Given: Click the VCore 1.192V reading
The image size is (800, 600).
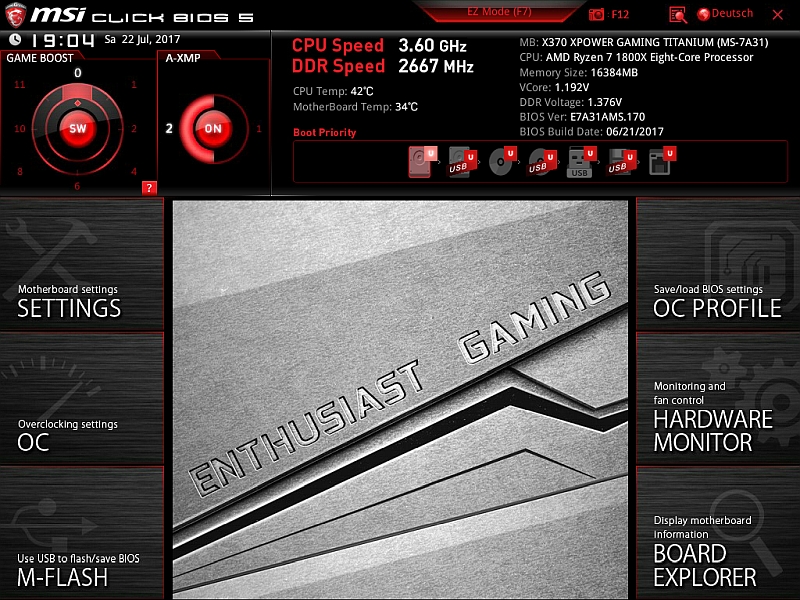Looking at the screenshot, I should pyautogui.click(x=554, y=87).
